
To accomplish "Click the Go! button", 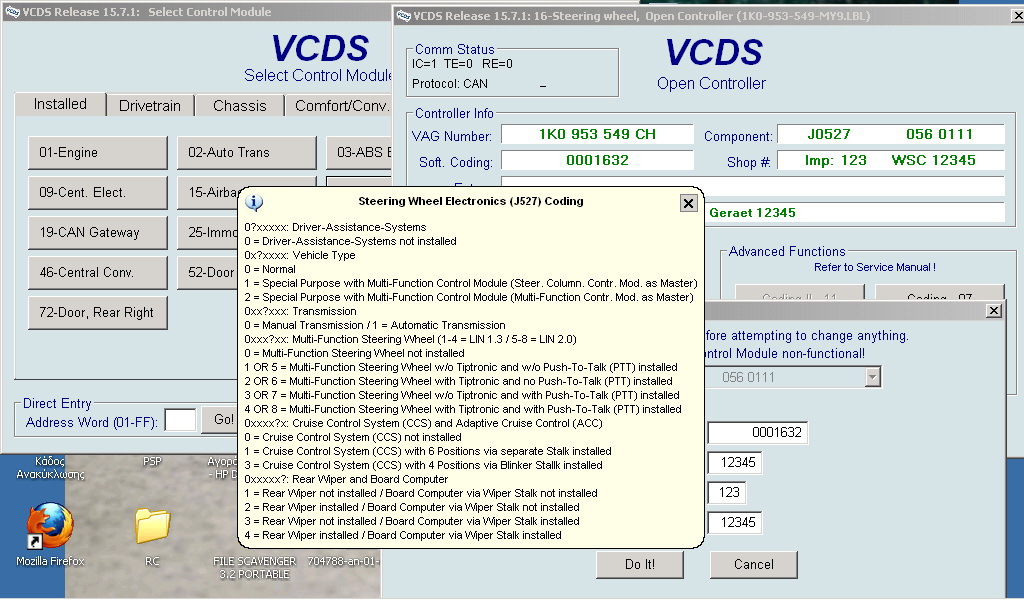I will point(221,419).
